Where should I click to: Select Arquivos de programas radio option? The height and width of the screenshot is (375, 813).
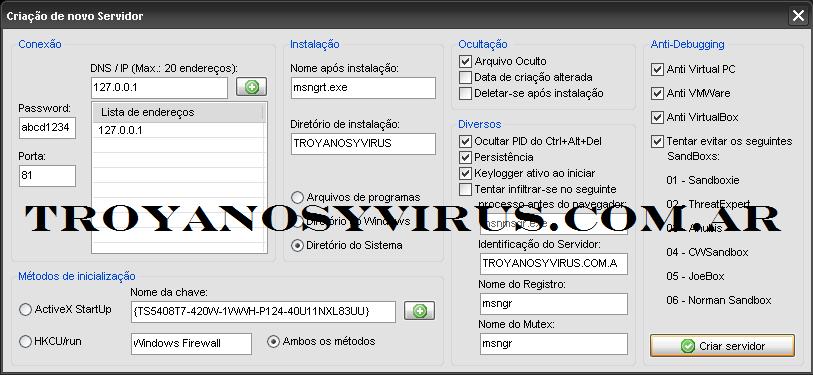pyautogui.click(x=298, y=198)
